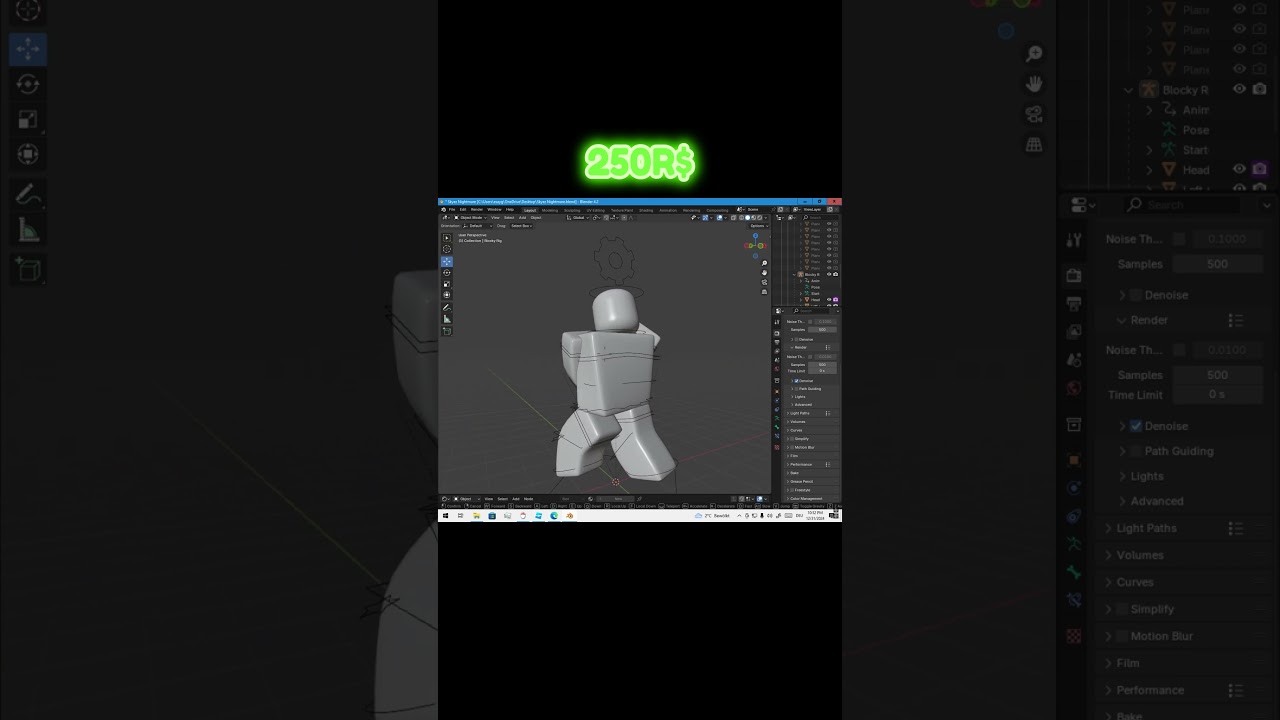
Task: Click the New button in bottom editor header
Action: click(x=616, y=499)
